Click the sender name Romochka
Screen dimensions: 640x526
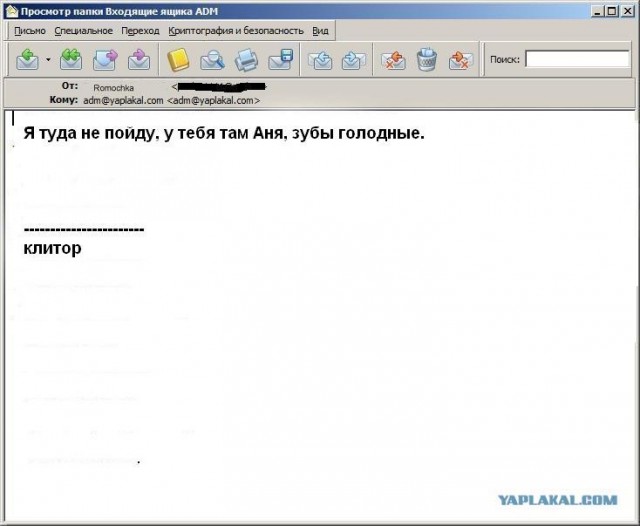click(113, 88)
